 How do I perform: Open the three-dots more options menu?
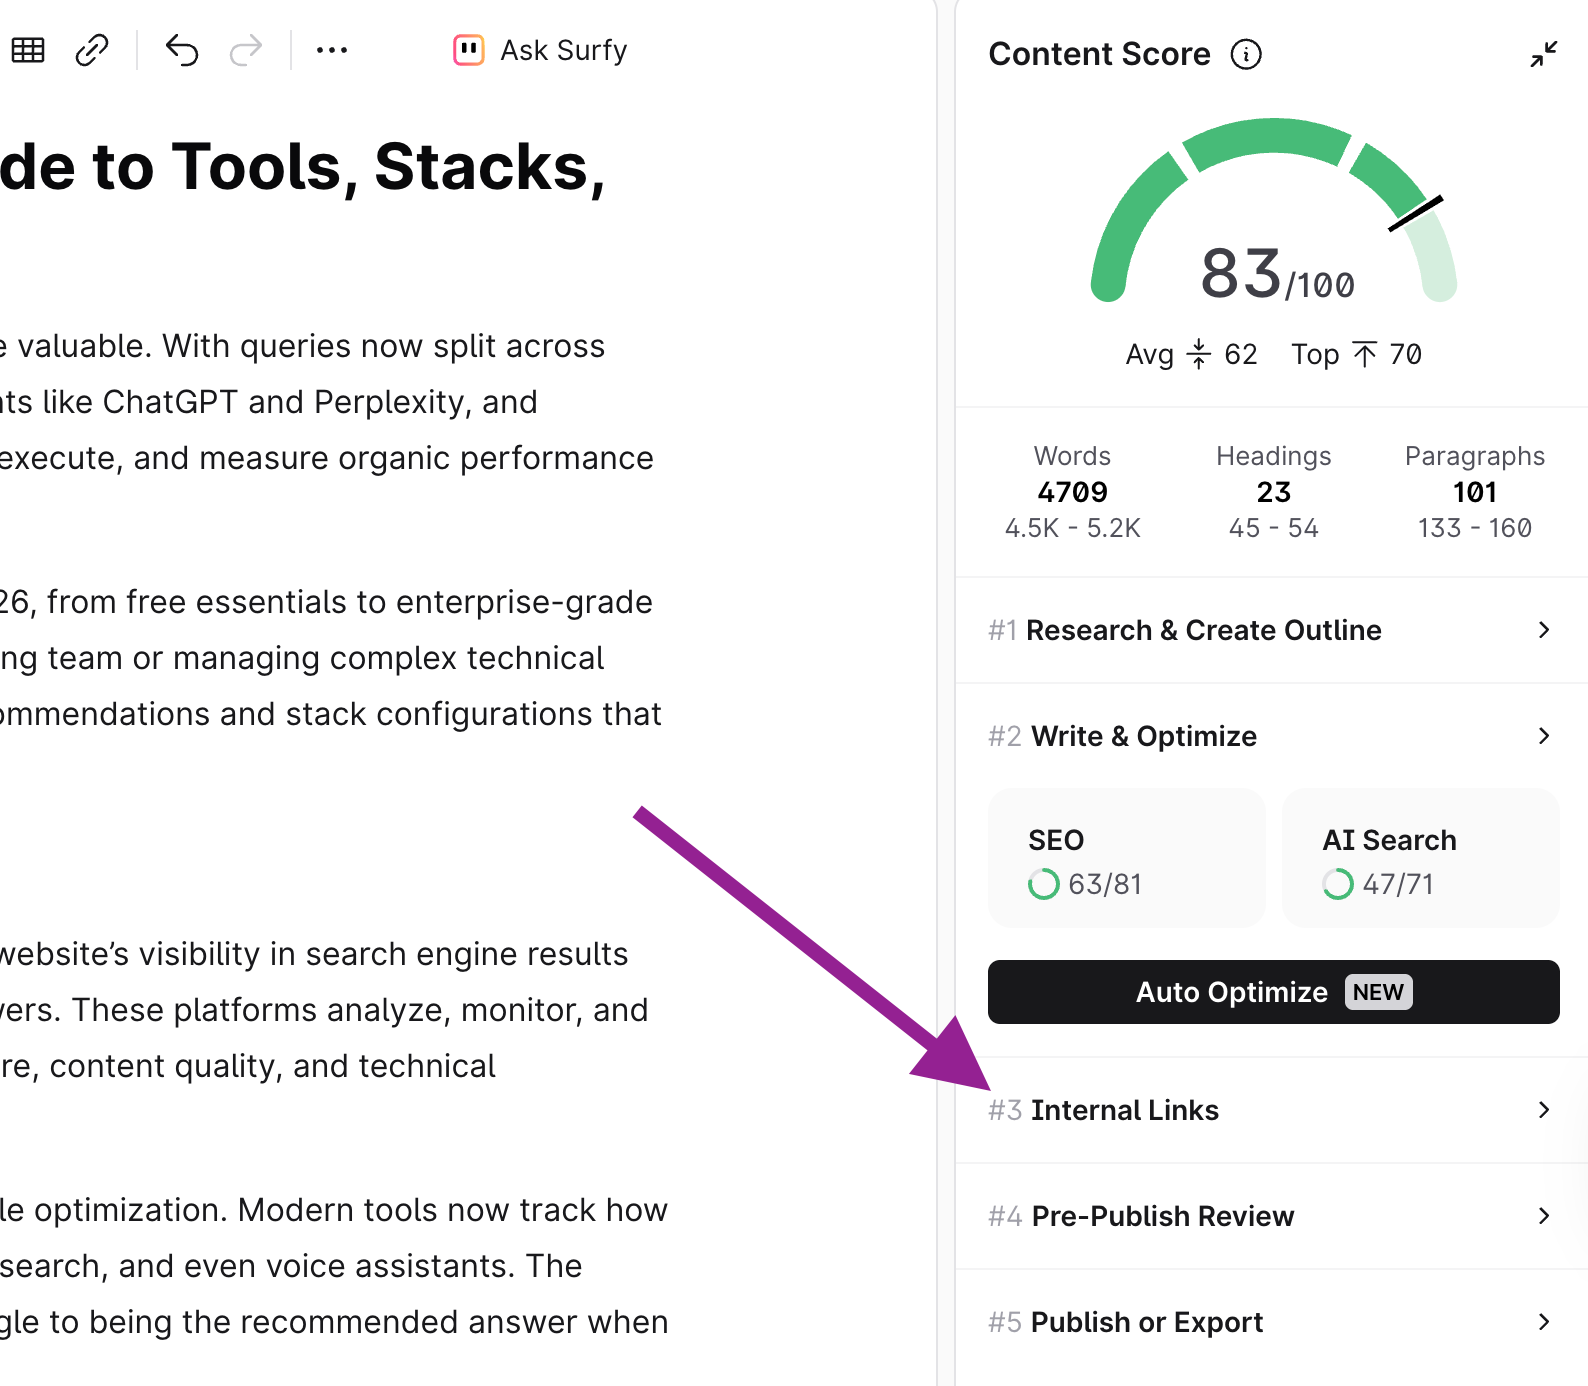click(x=331, y=50)
